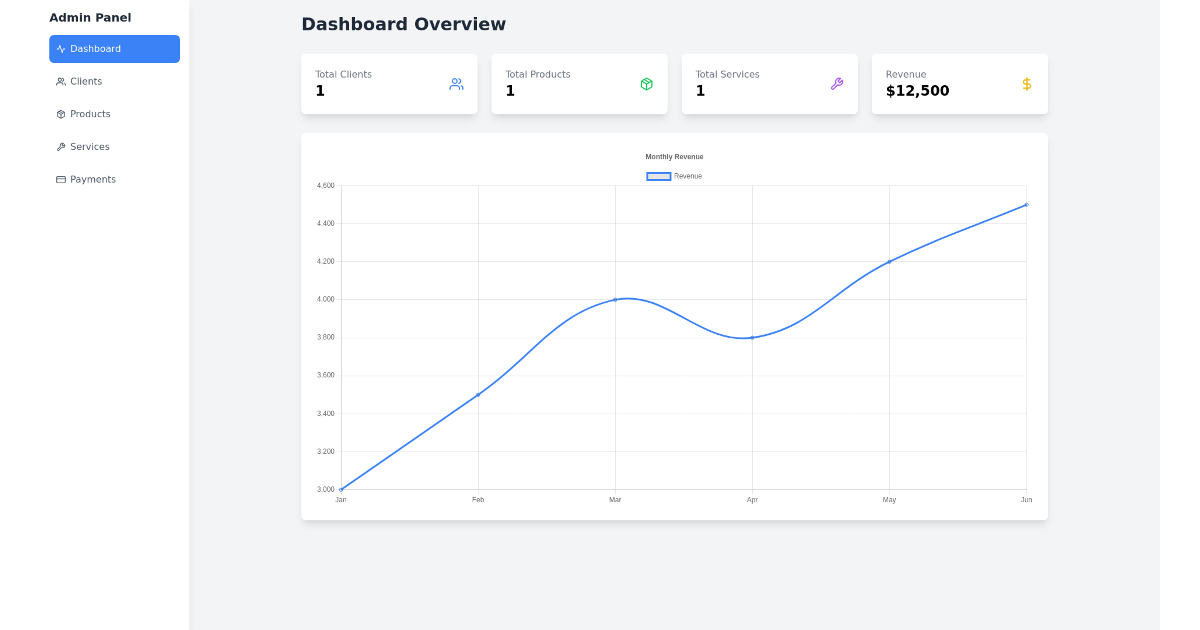The width and height of the screenshot is (1200, 630).
Task: Click the Payments card icon in the sidebar
Action: (60, 179)
